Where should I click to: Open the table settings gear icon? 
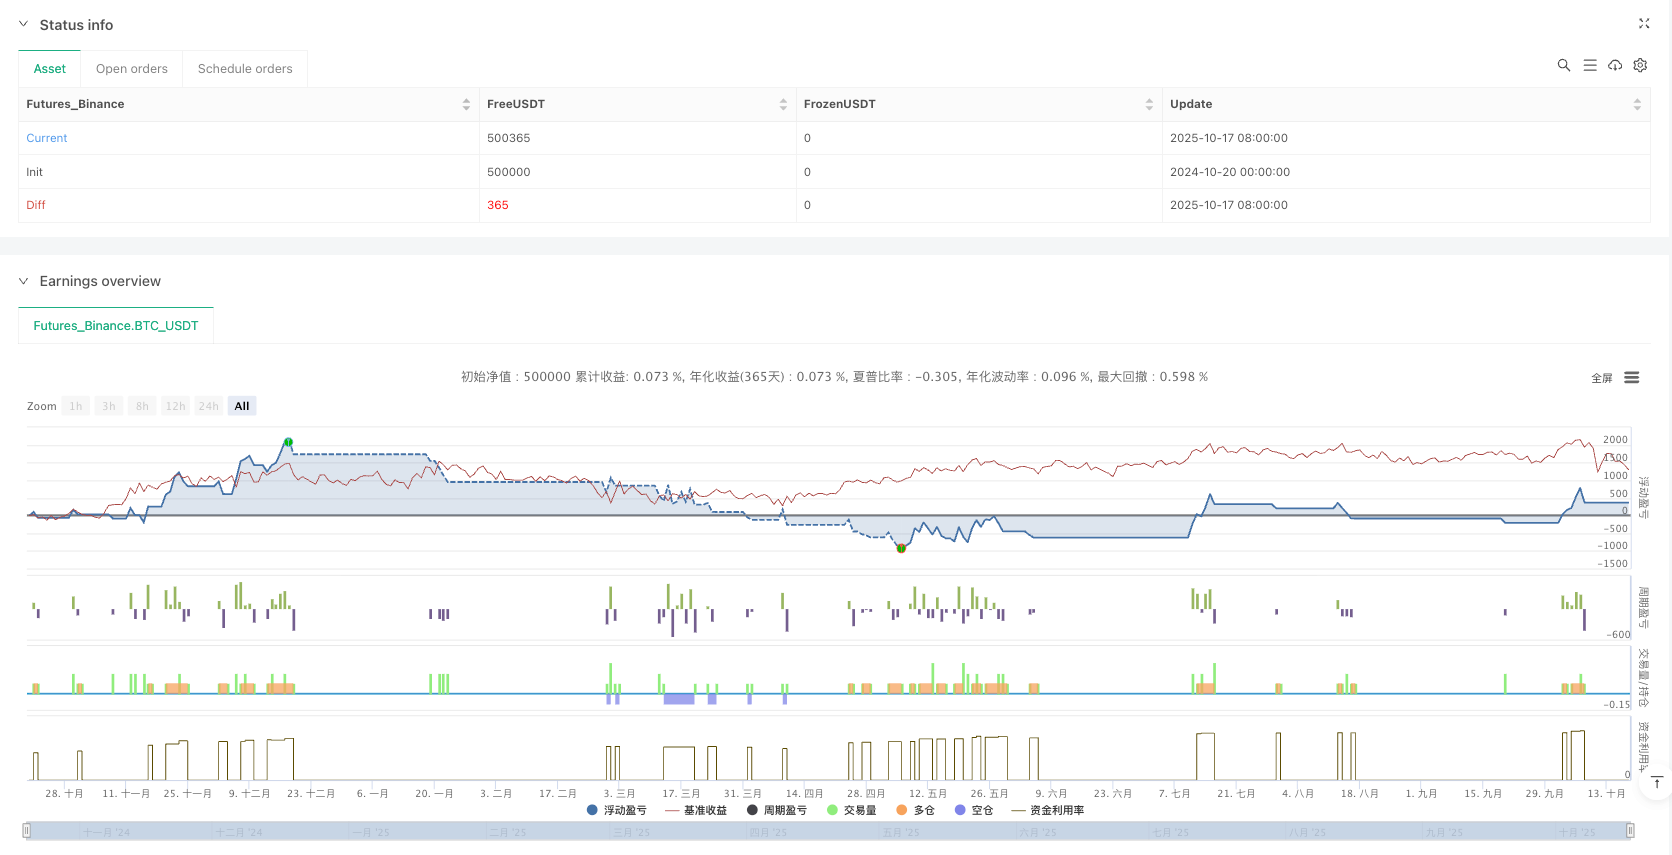click(1640, 65)
